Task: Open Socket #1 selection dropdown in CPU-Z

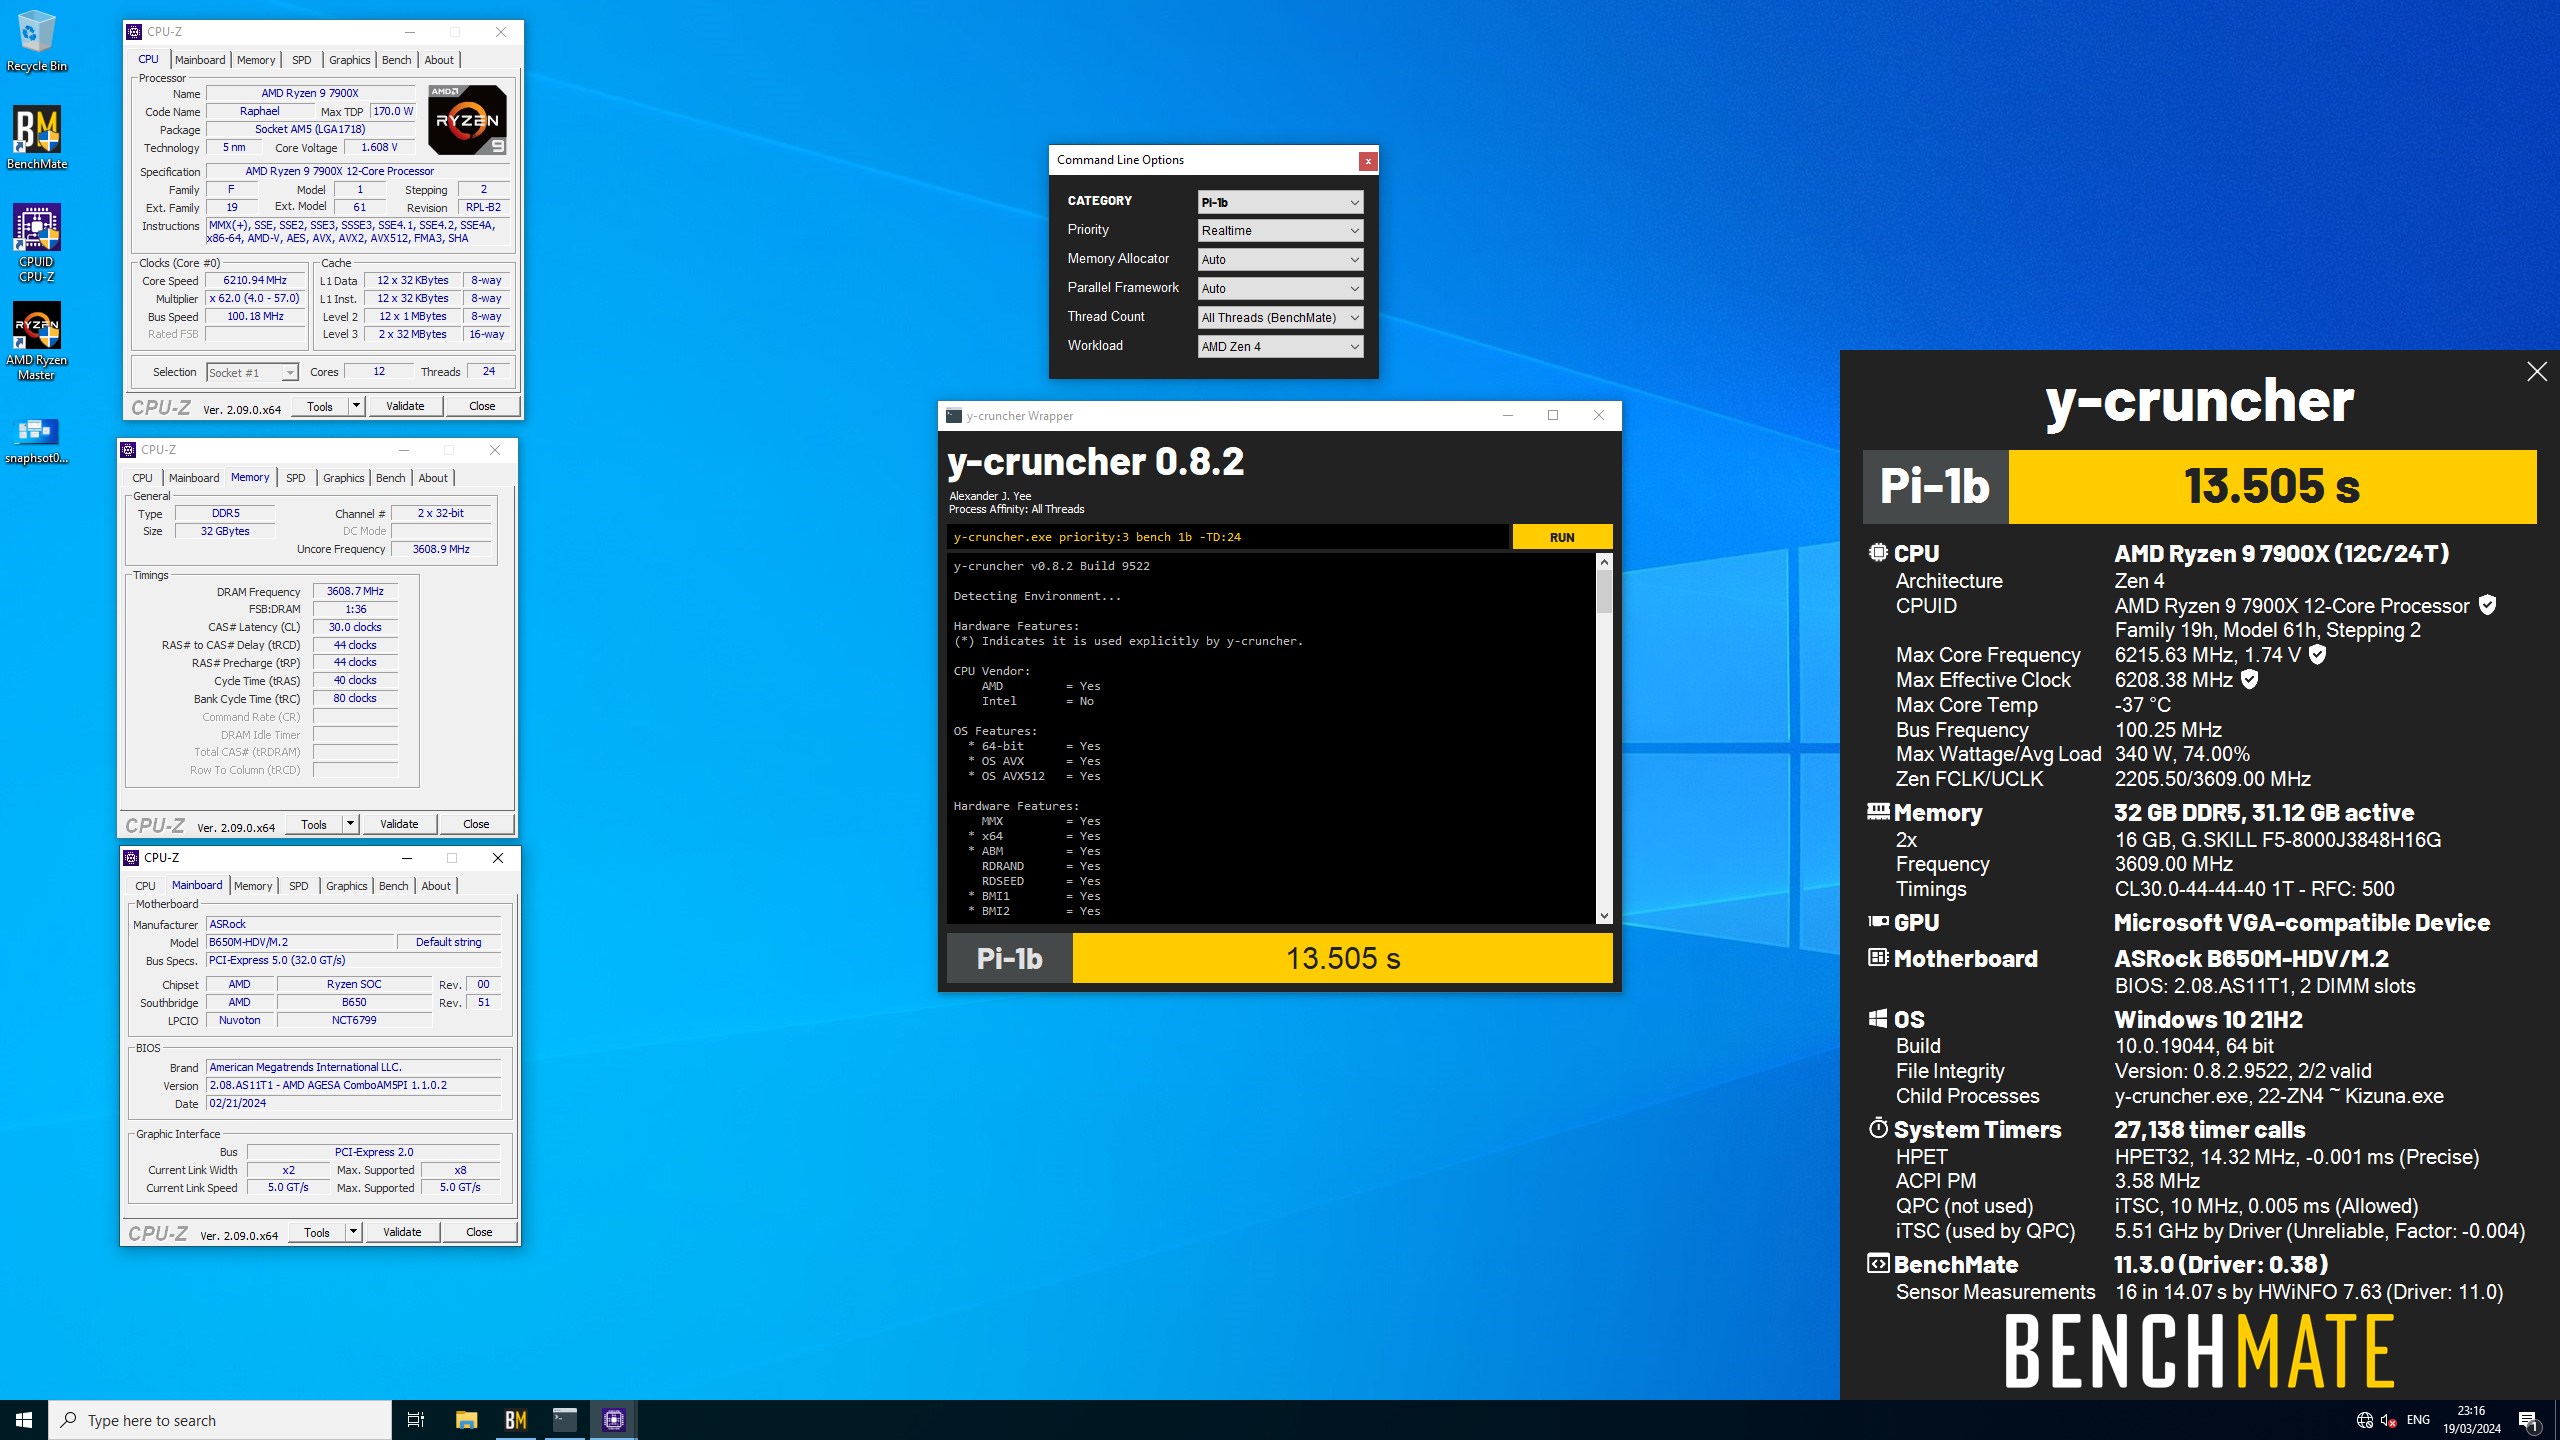Action: click(x=252, y=373)
